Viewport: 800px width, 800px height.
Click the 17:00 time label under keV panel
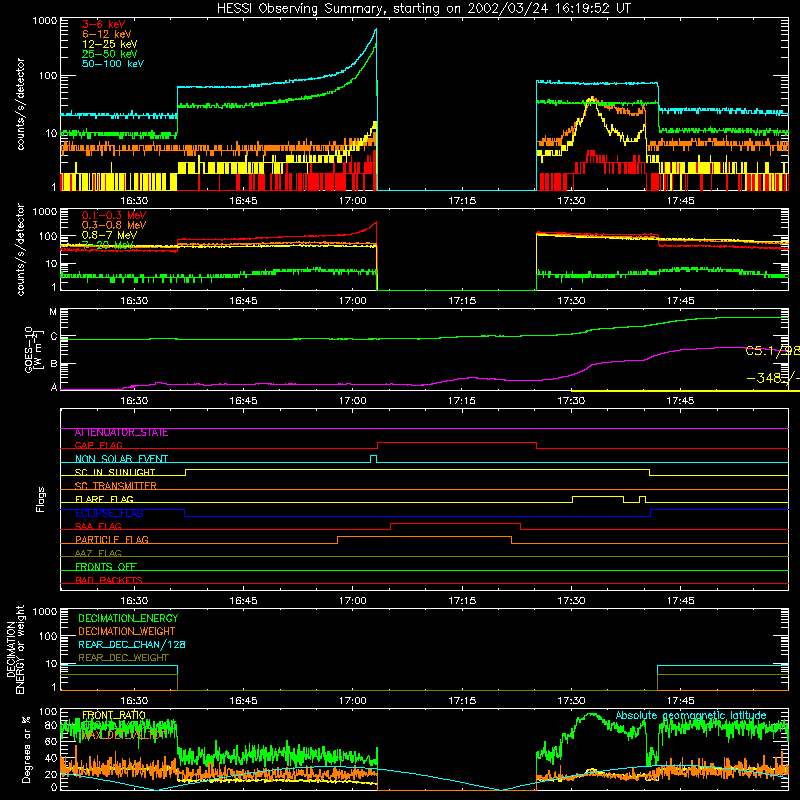353,201
